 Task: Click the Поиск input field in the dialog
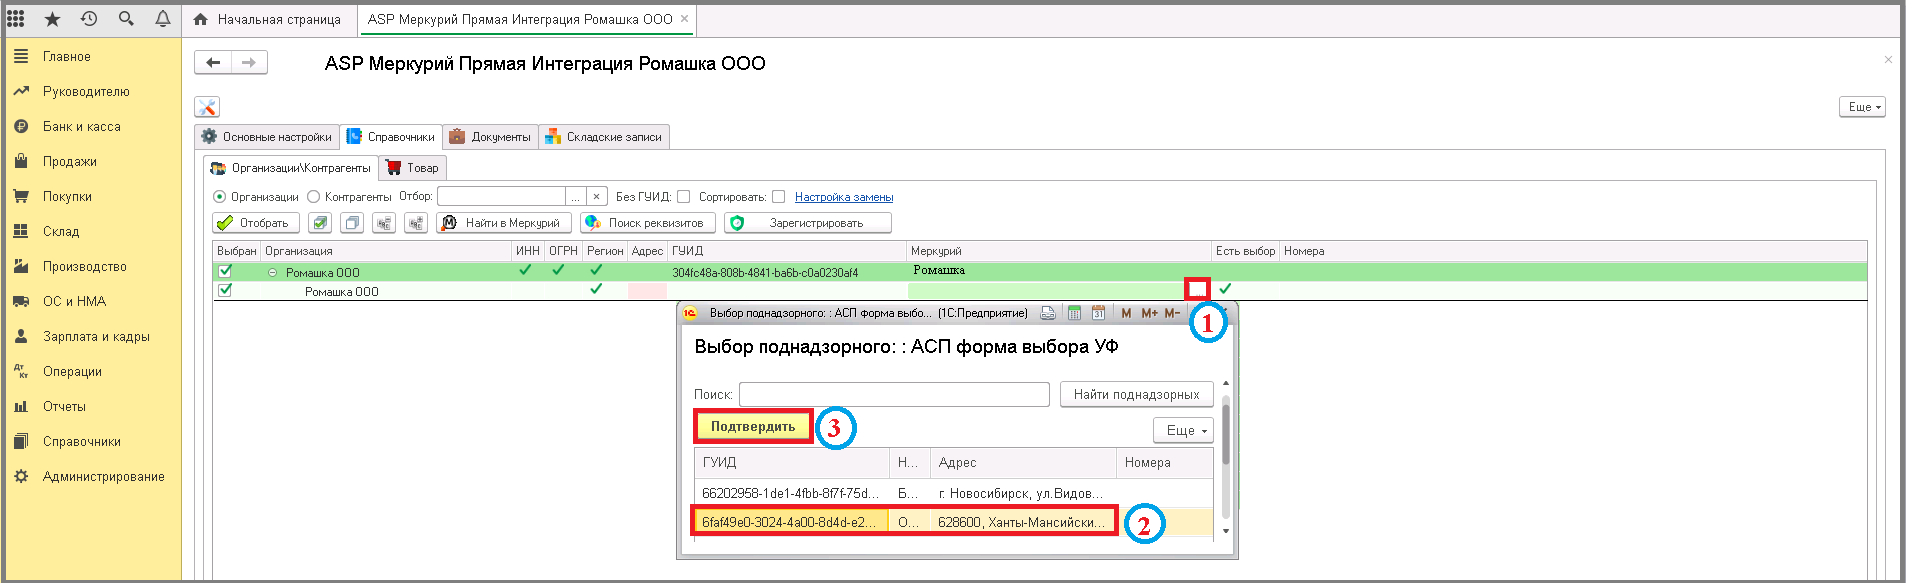894,394
